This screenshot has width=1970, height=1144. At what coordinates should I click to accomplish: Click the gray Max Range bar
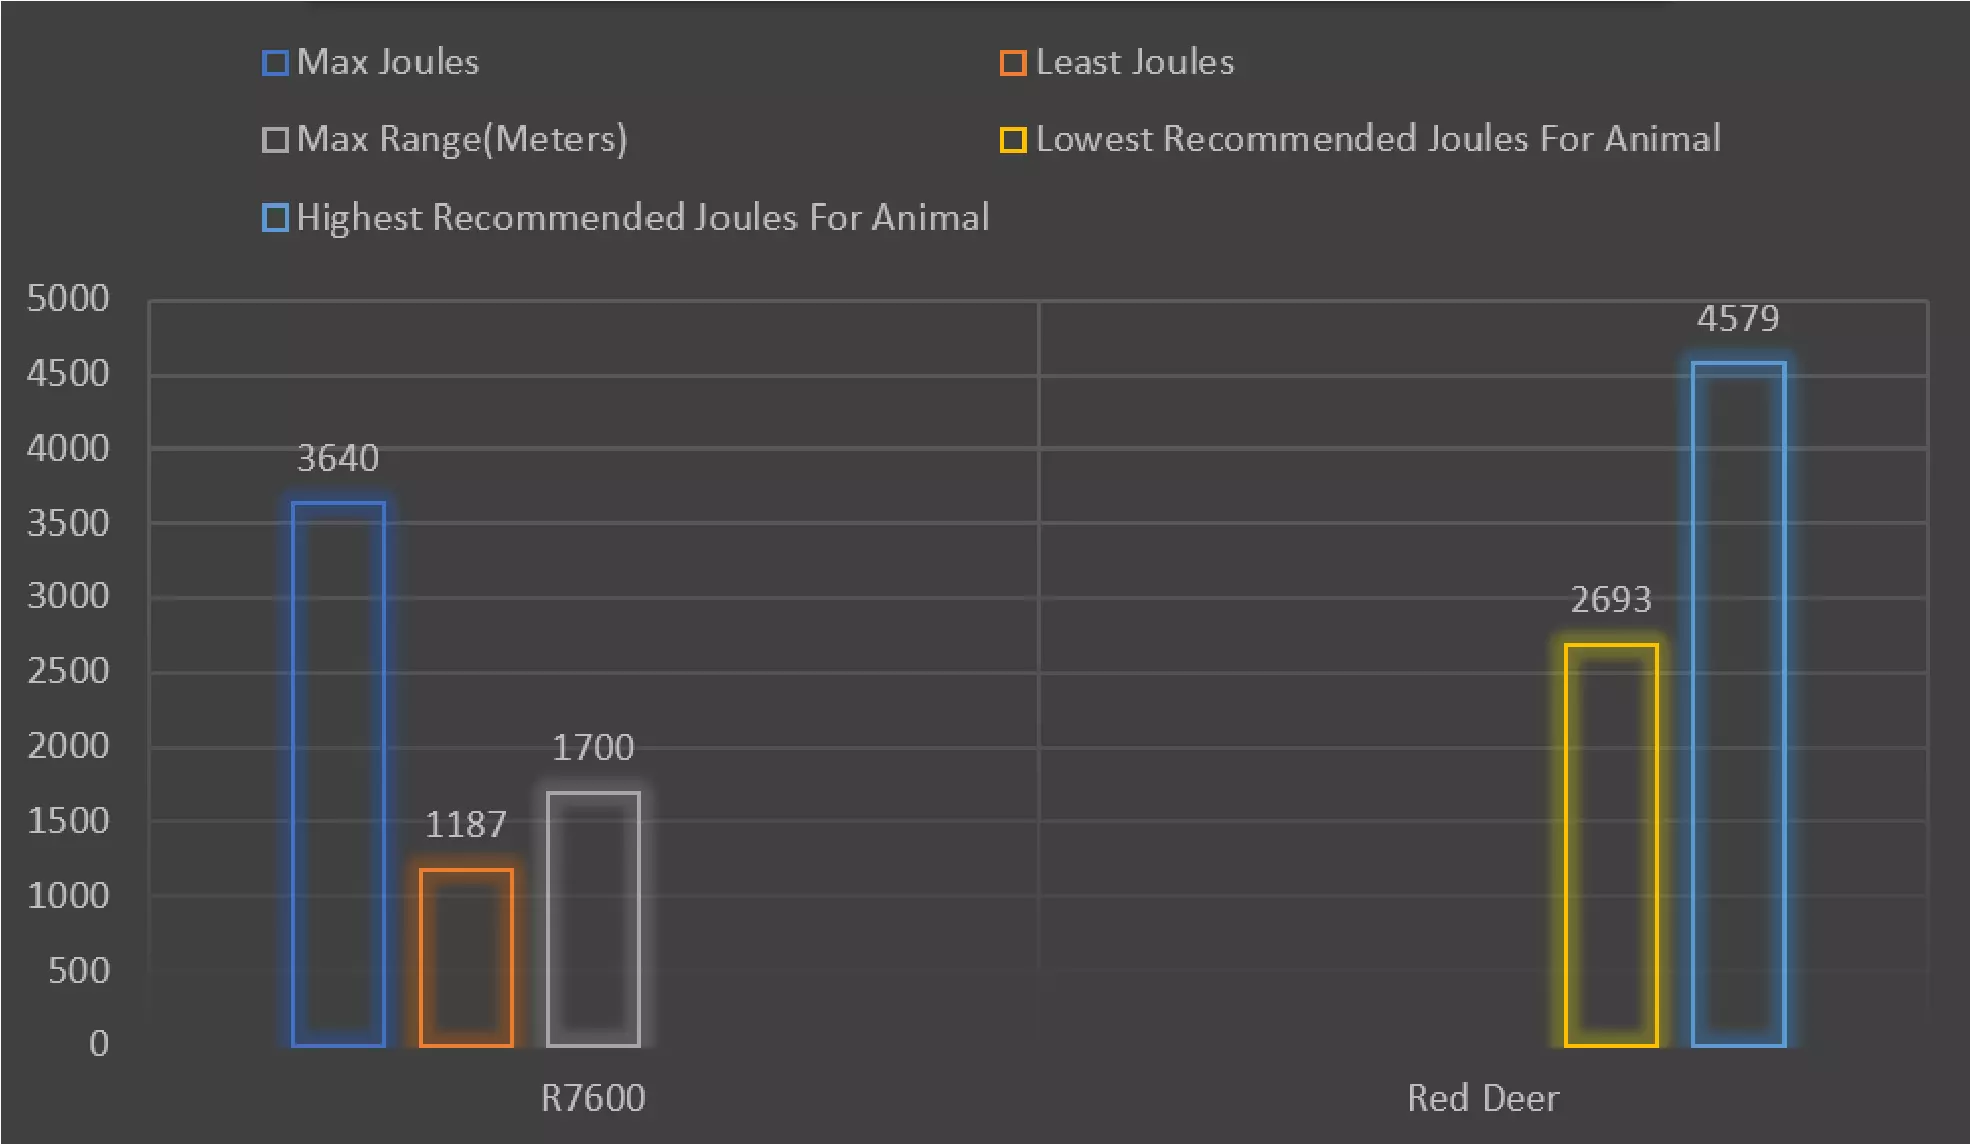[x=593, y=919]
